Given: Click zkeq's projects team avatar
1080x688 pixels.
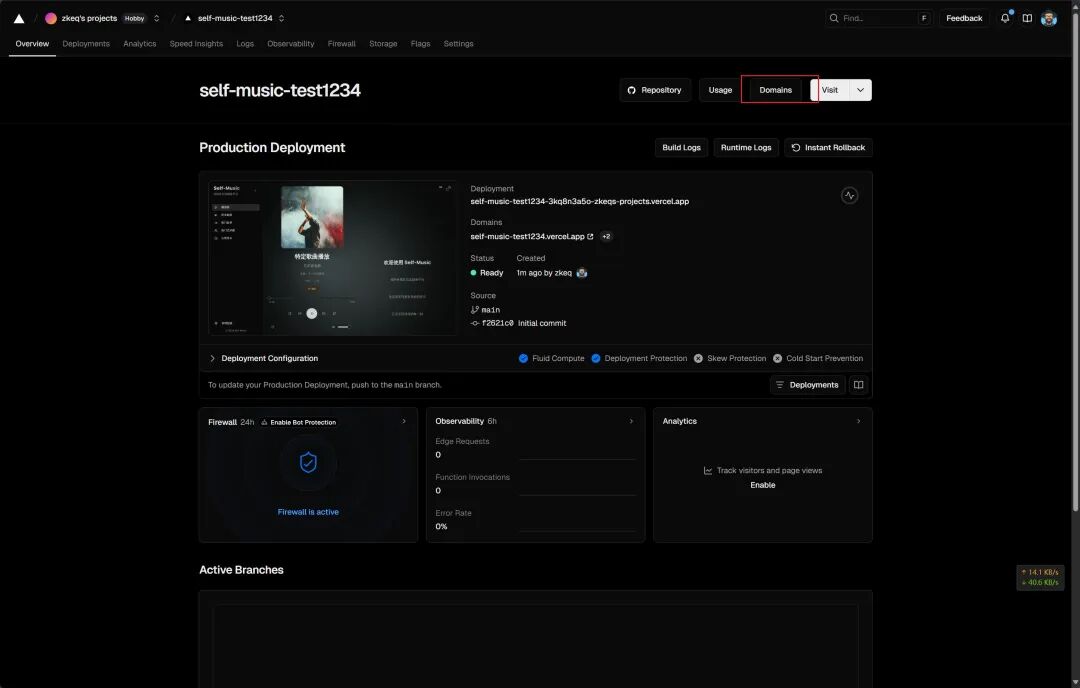Looking at the screenshot, I should click(51, 19).
